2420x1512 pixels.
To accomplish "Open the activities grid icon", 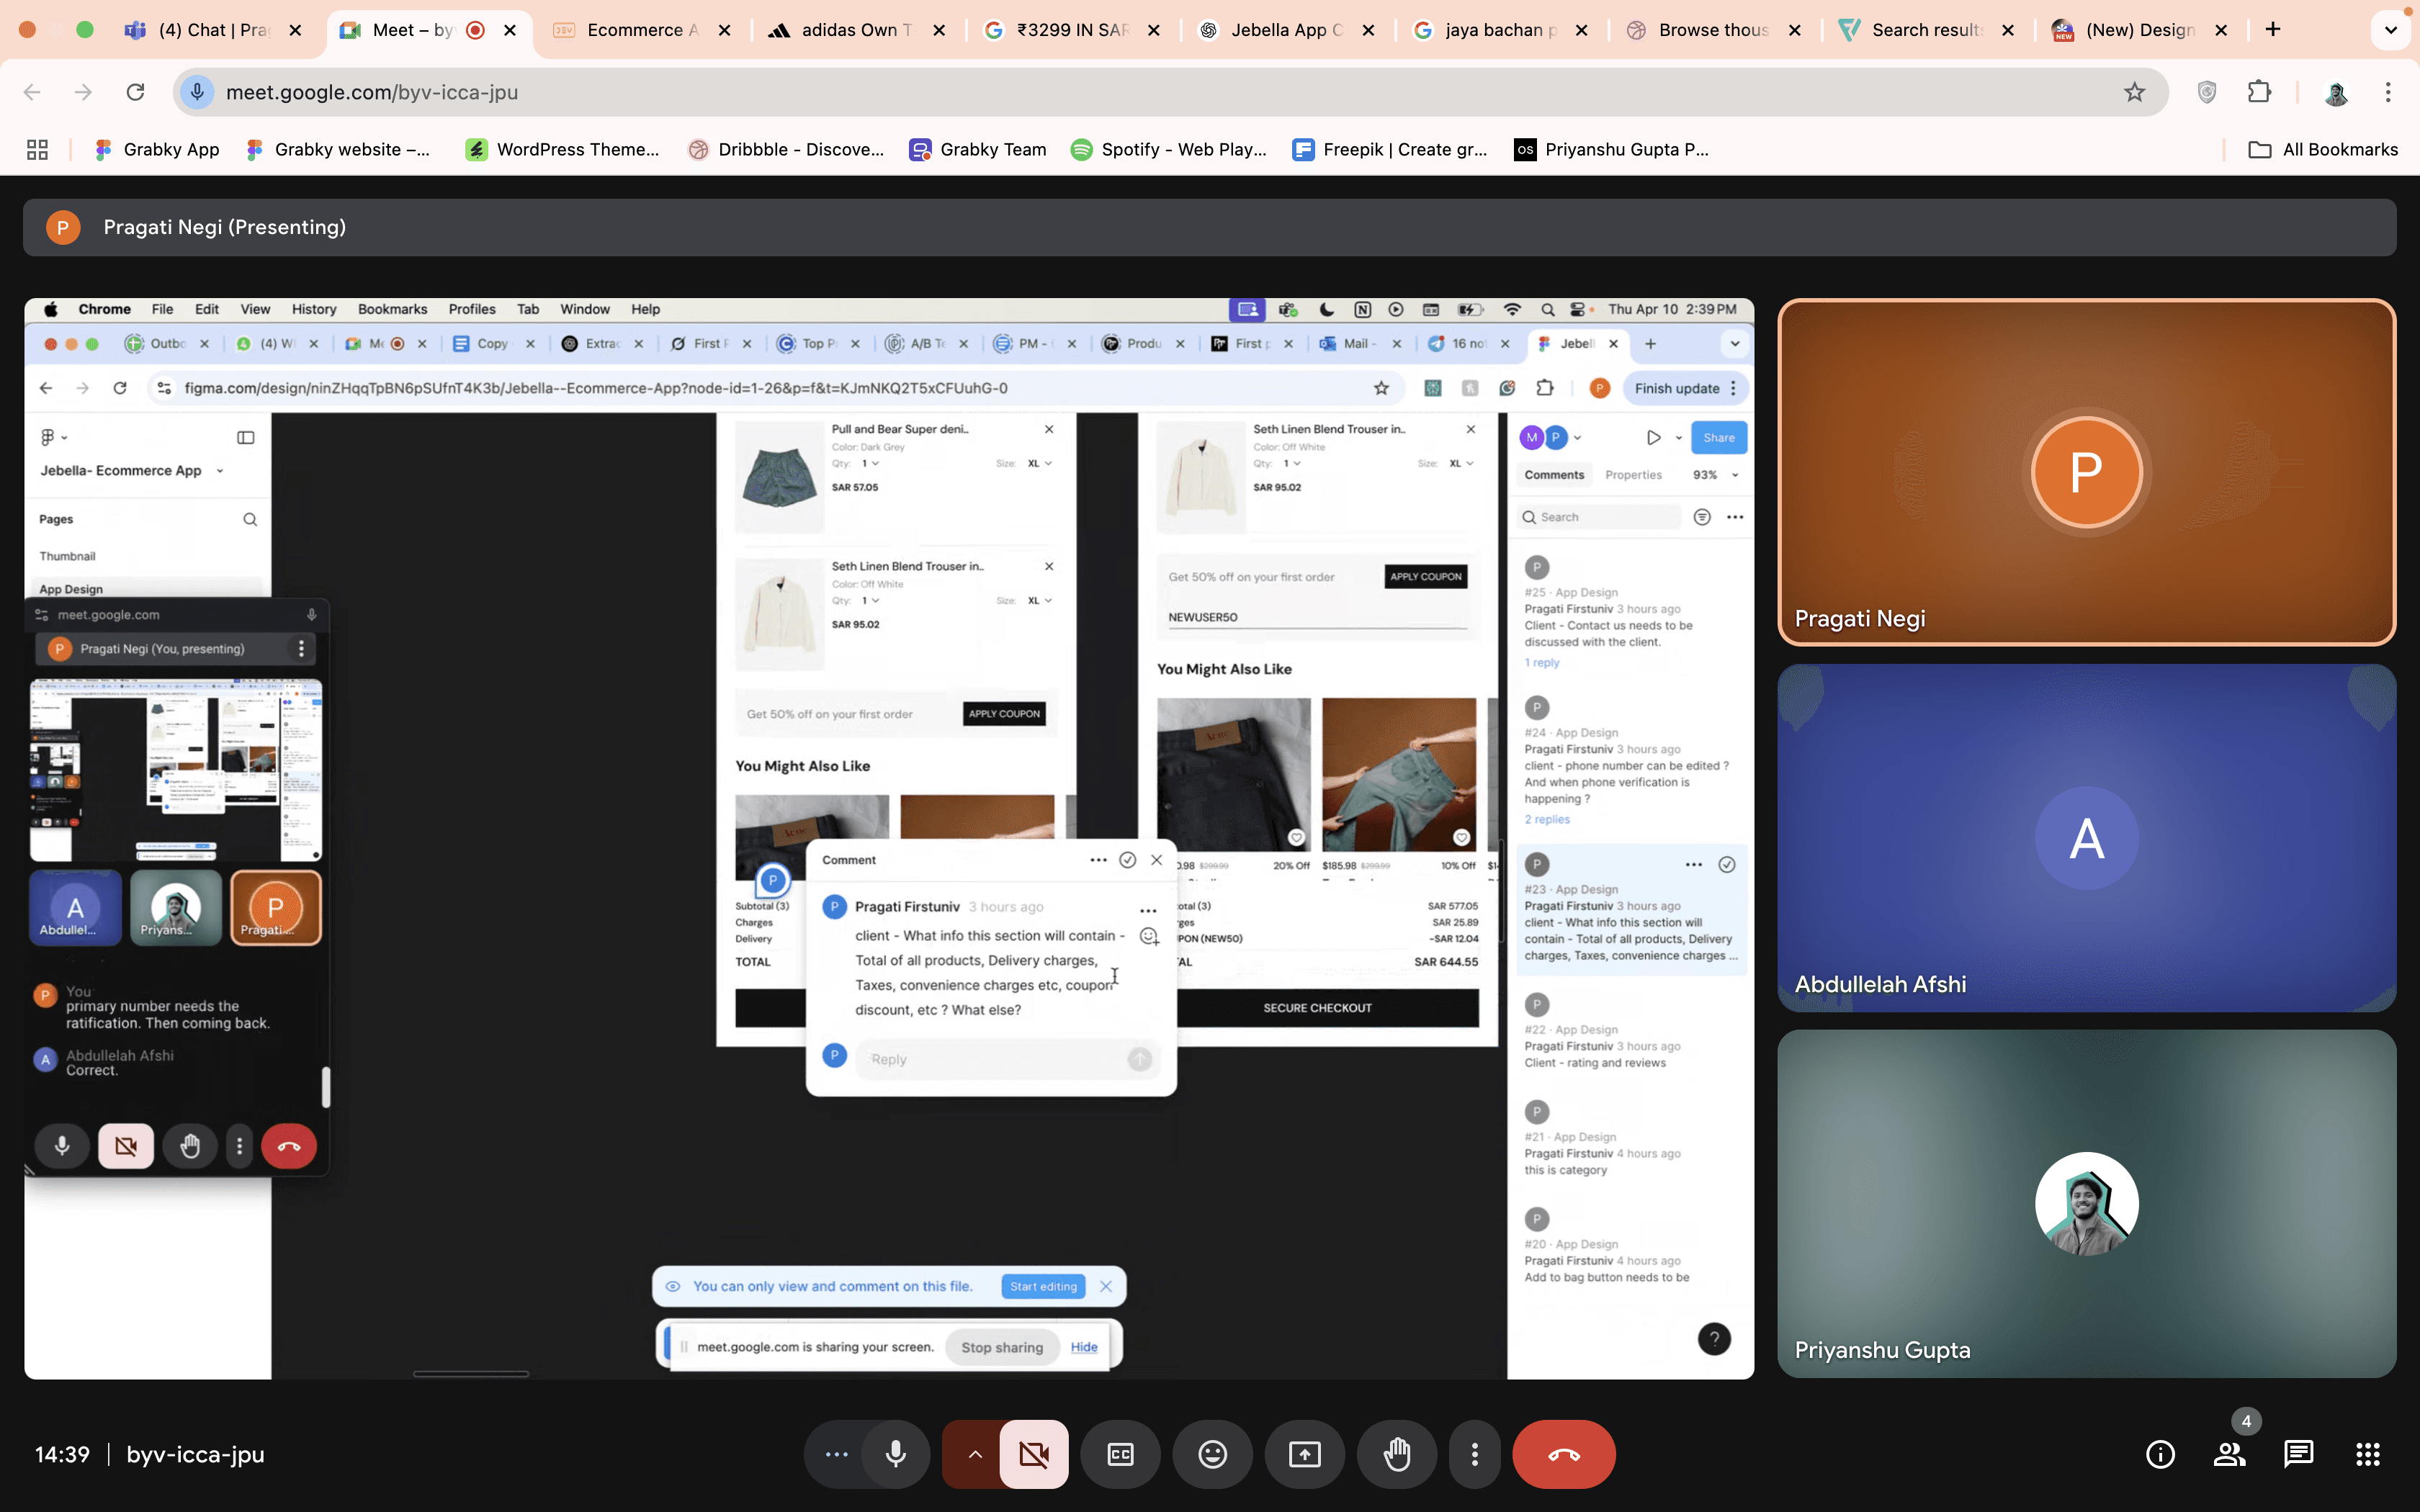I will point(2367,1455).
